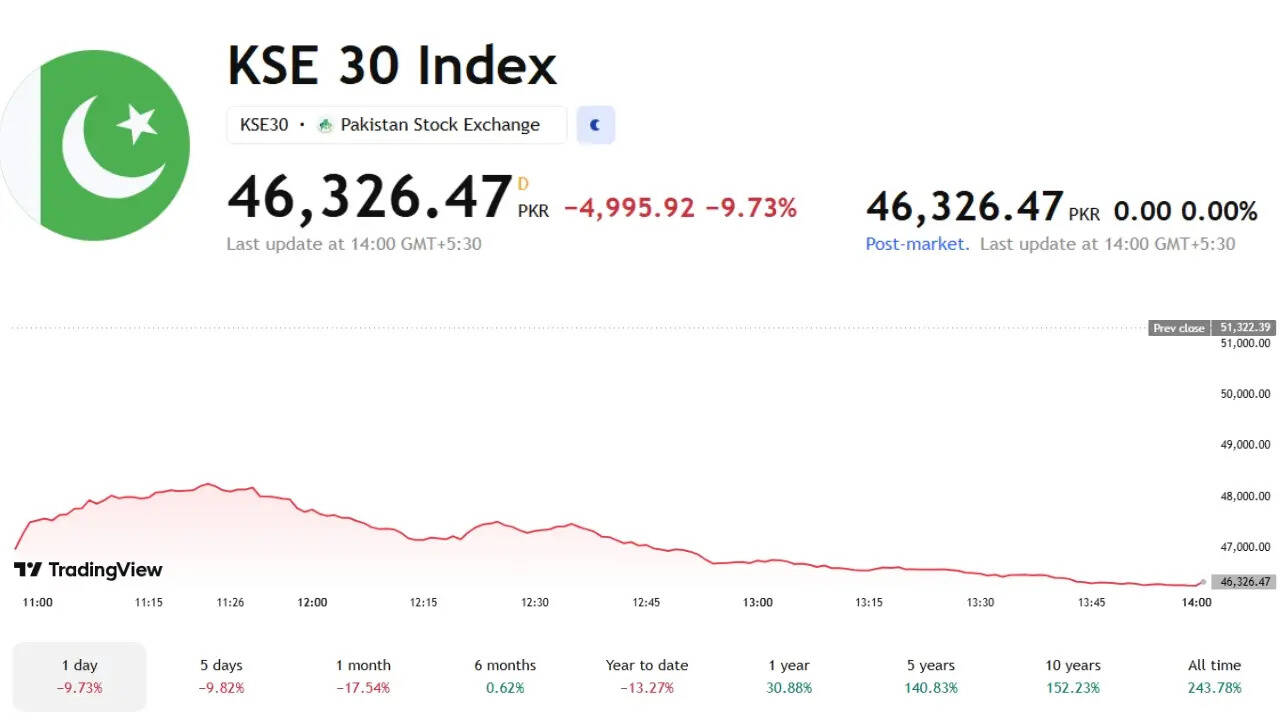Switch to the 5 days range
The width and height of the screenshot is (1280, 720).
(221, 675)
